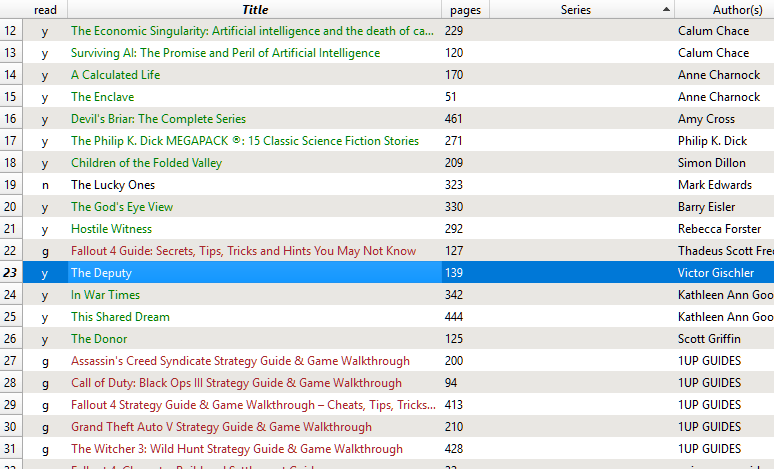This screenshot has height=469, width=774.
Task: Select row number 23 header
Action: coord(10,273)
